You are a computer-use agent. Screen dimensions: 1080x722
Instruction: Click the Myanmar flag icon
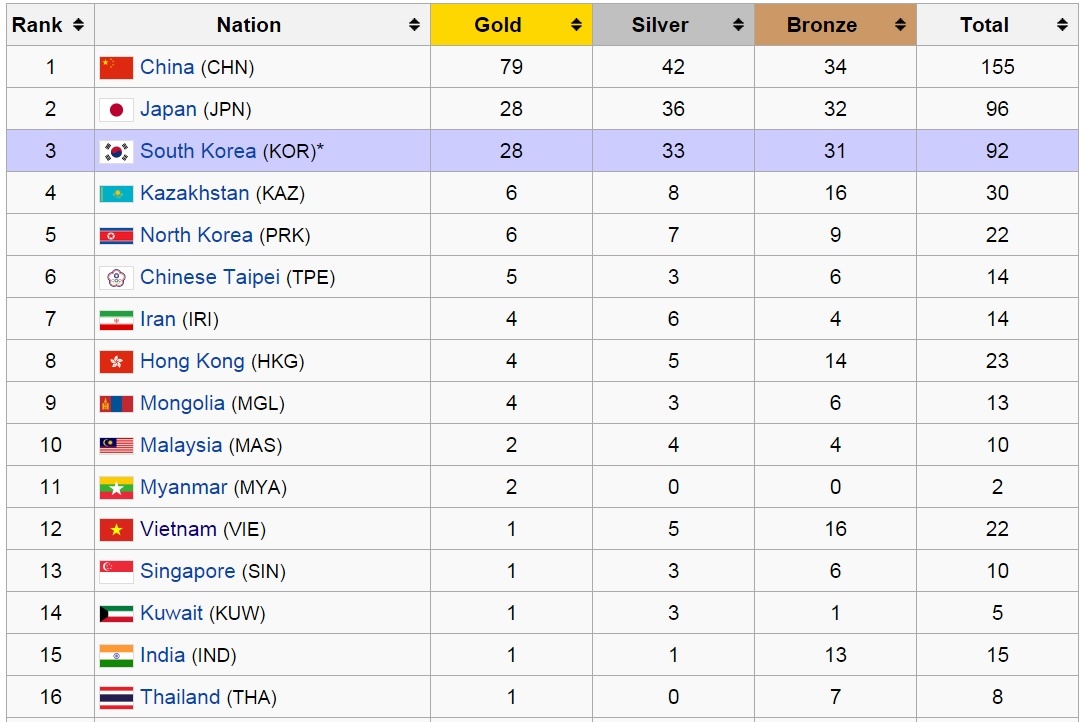click(116, 488)
